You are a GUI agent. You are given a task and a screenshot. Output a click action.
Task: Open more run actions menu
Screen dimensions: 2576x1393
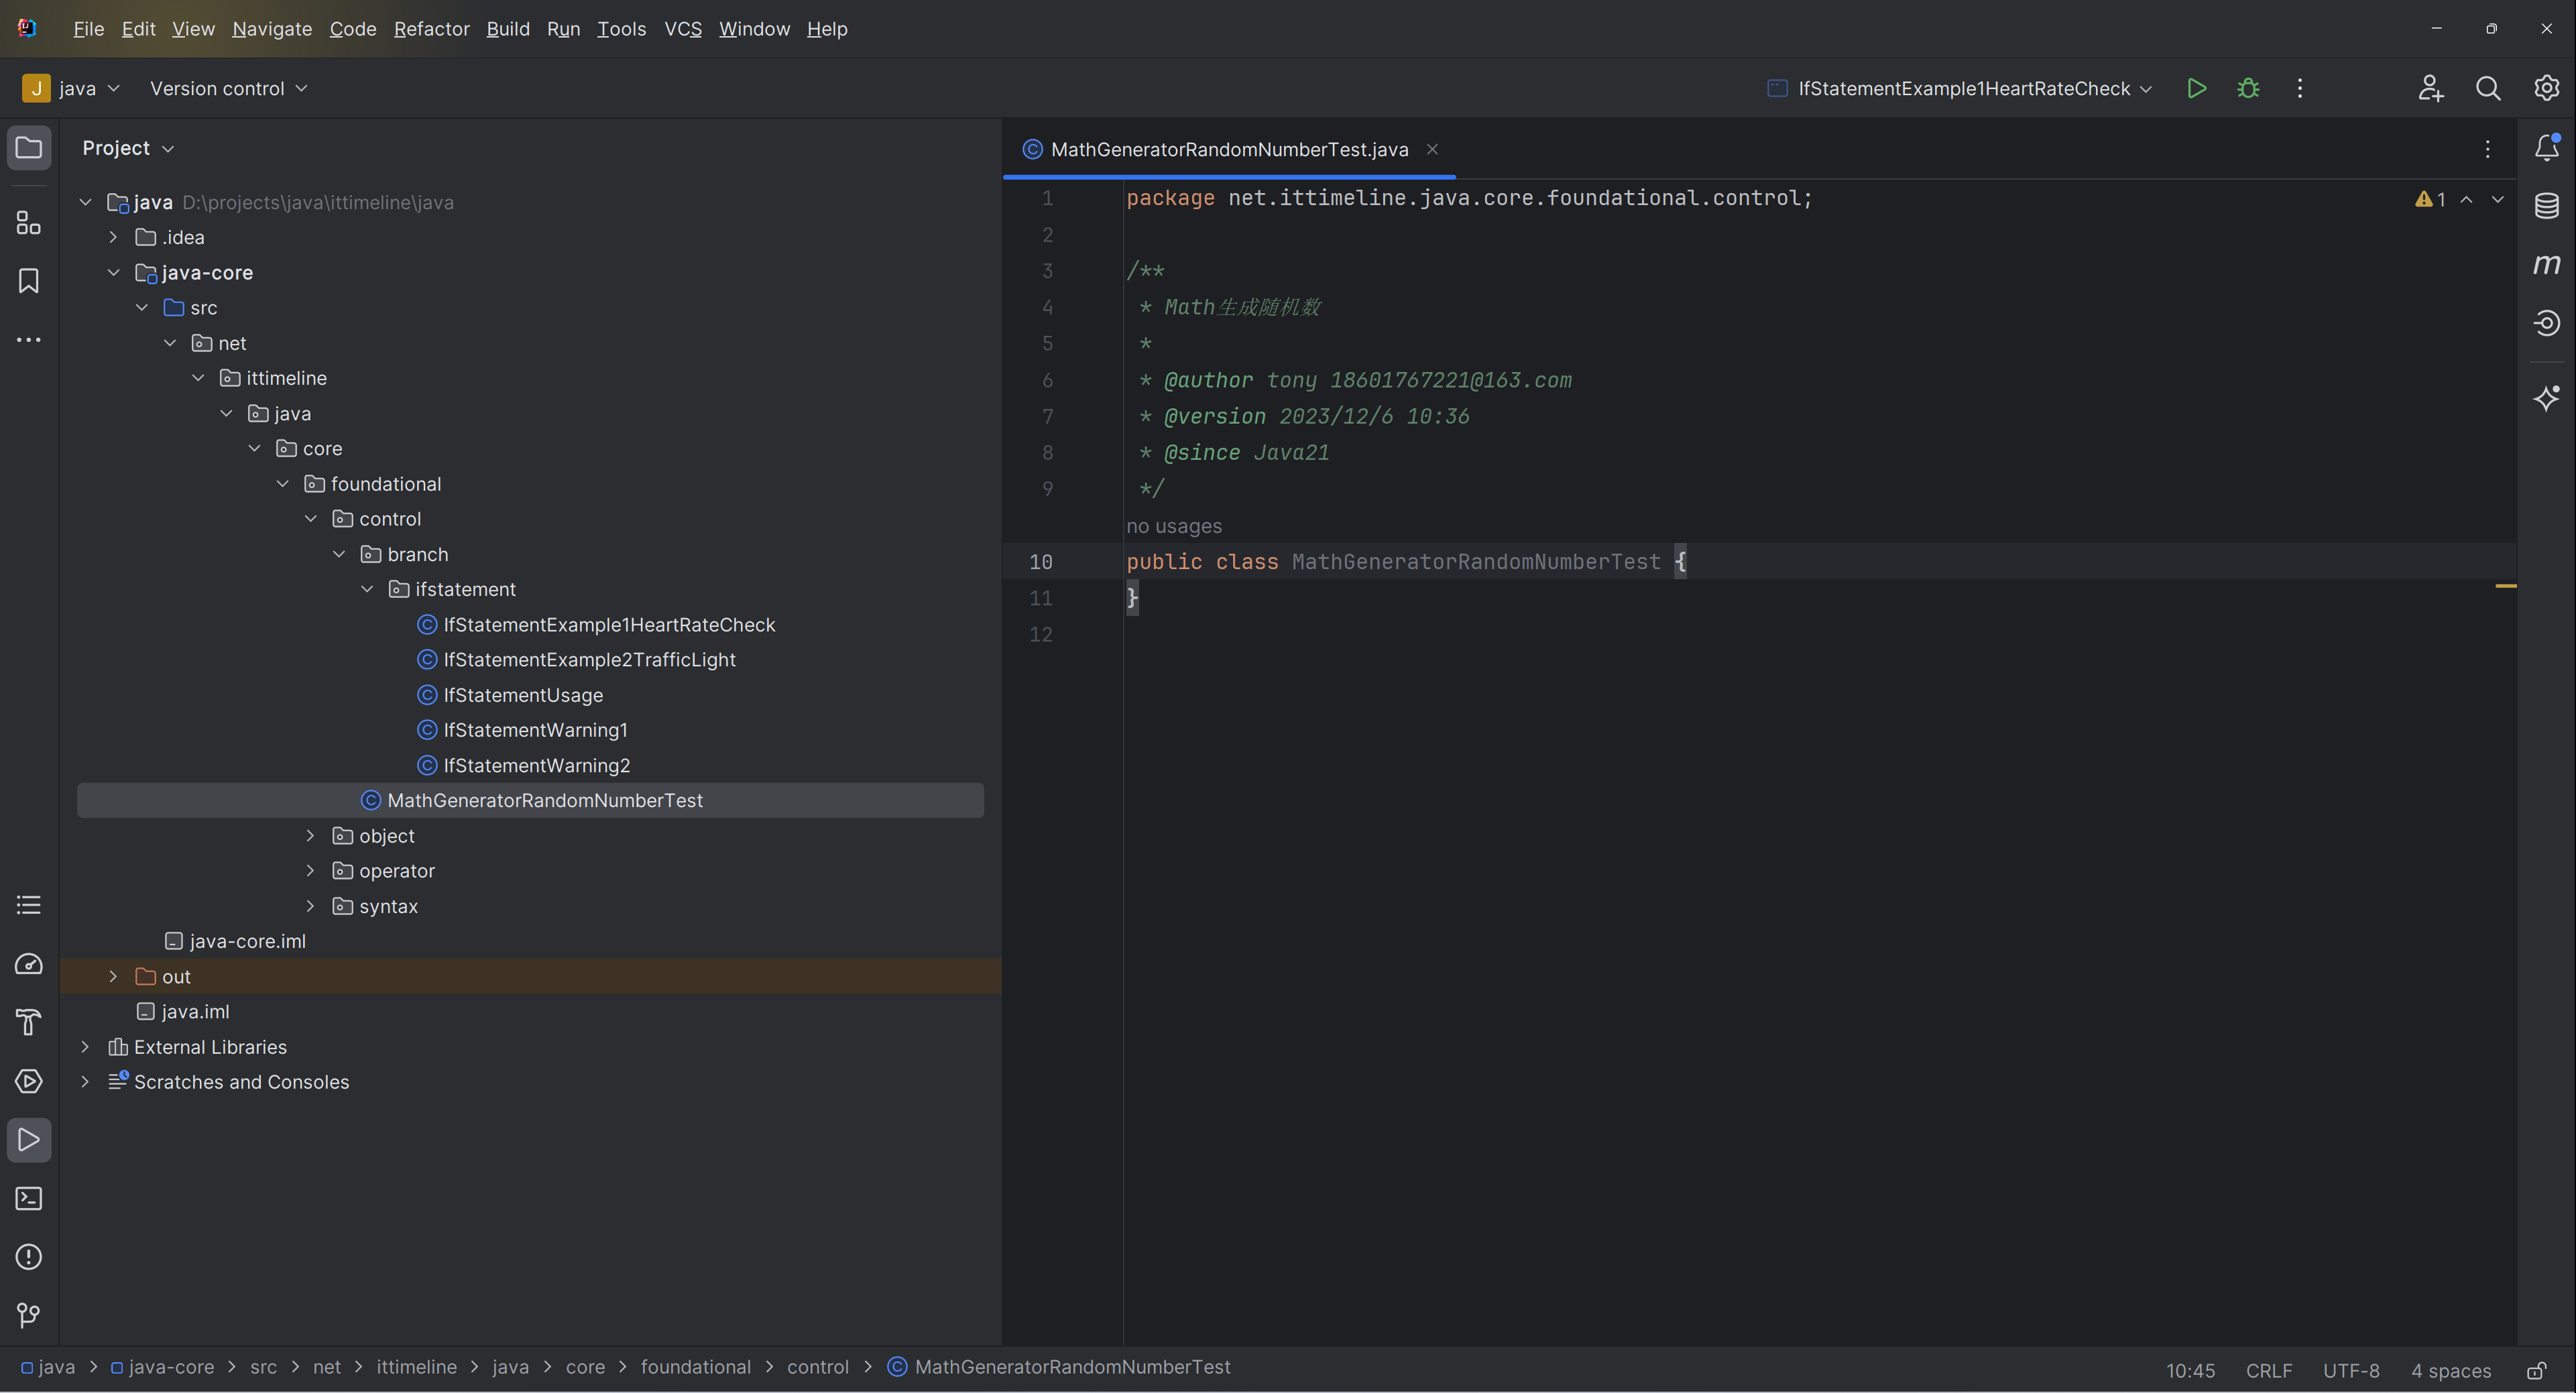[2300, 88]
